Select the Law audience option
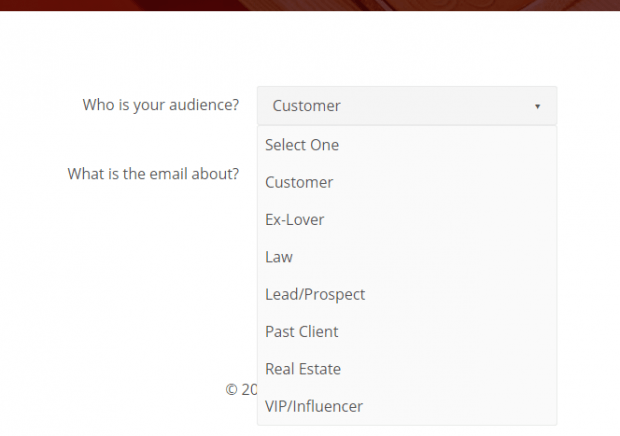Image resolution: width=620 pixels, height=436 pixels. point(407,257)
